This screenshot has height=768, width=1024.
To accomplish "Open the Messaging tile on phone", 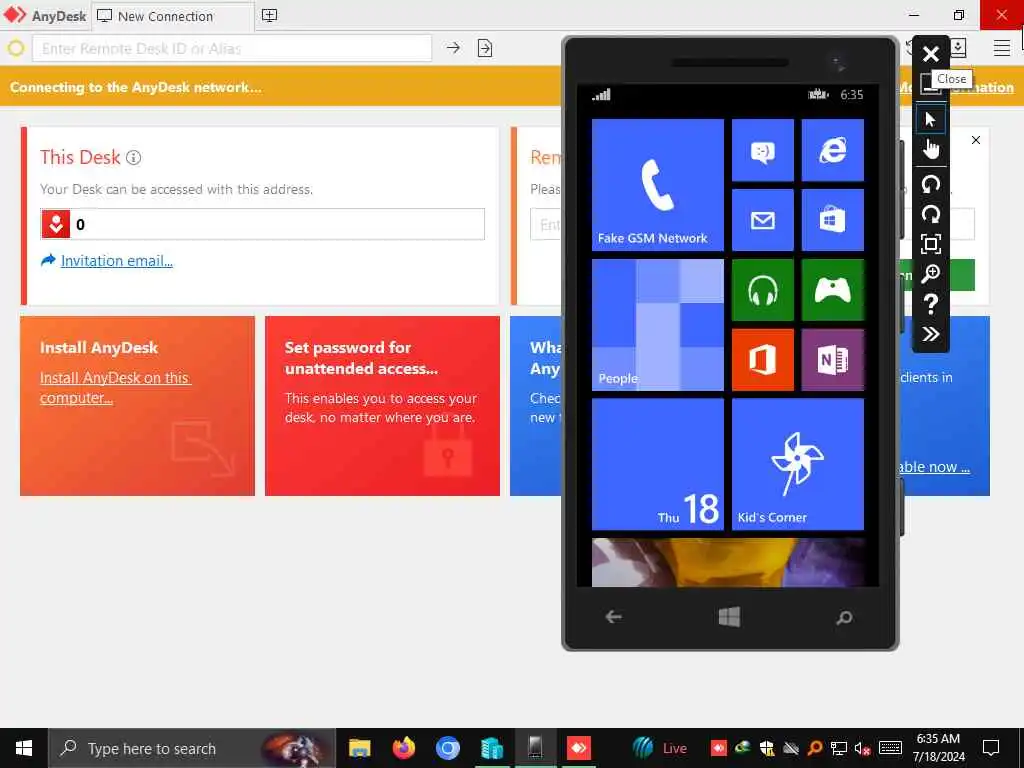I will coord(763,150).
